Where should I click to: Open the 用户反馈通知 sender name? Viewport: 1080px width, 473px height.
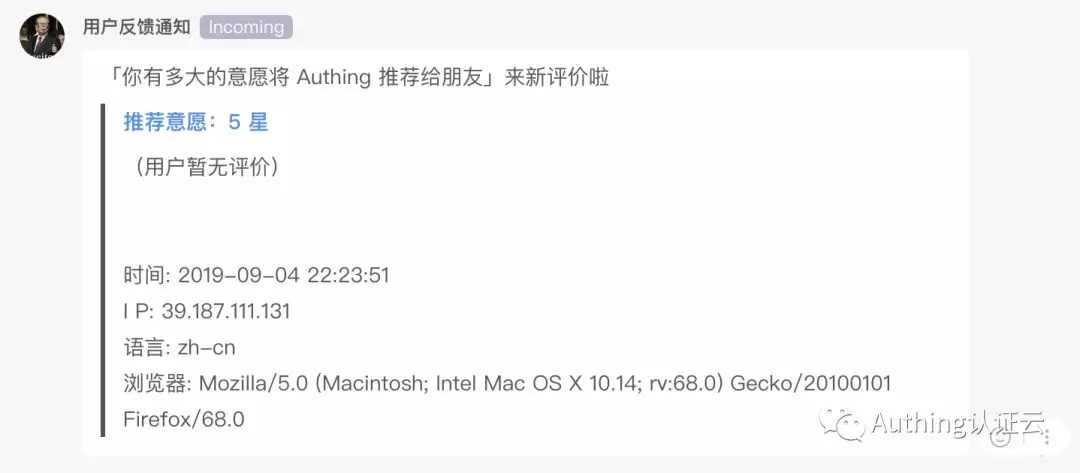pos(136,27)
